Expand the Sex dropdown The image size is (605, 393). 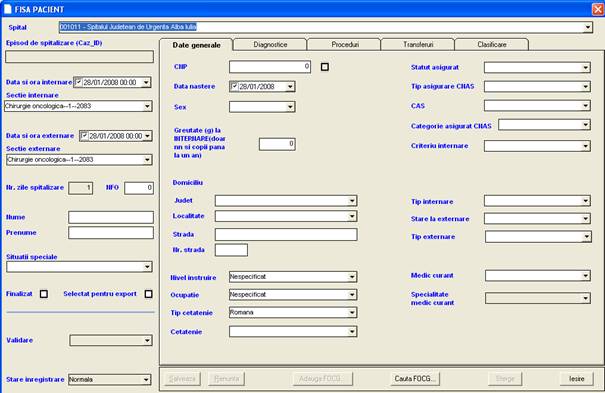click(x=290, y=107)
